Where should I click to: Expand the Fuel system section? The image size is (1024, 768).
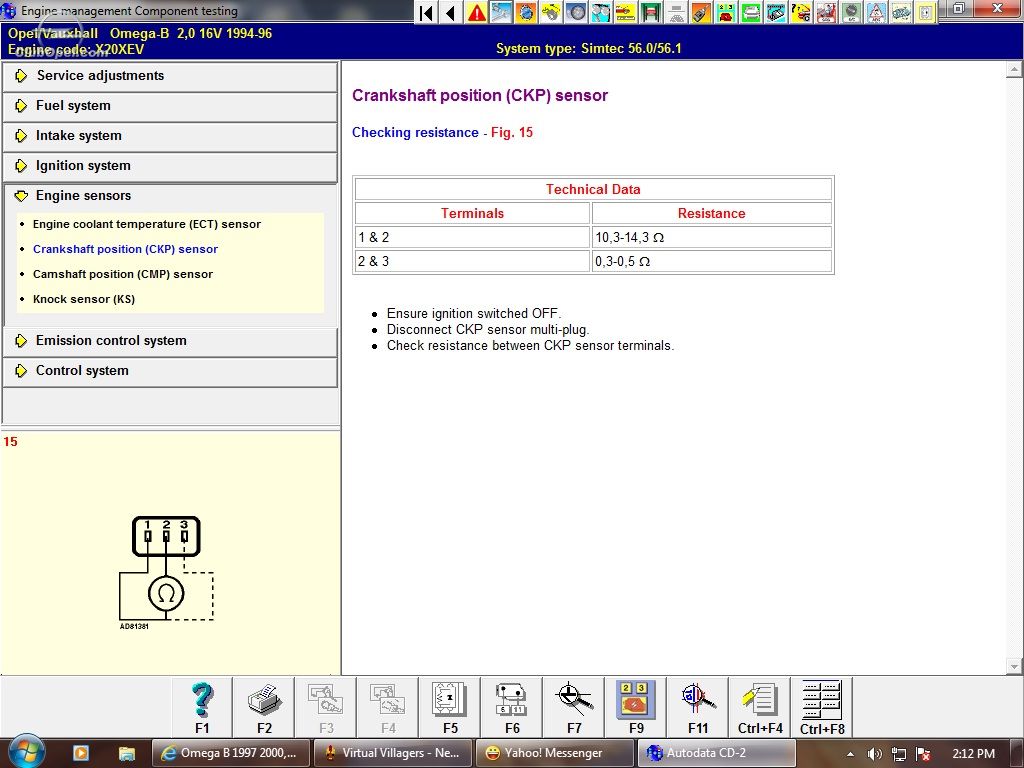point(170,106)
